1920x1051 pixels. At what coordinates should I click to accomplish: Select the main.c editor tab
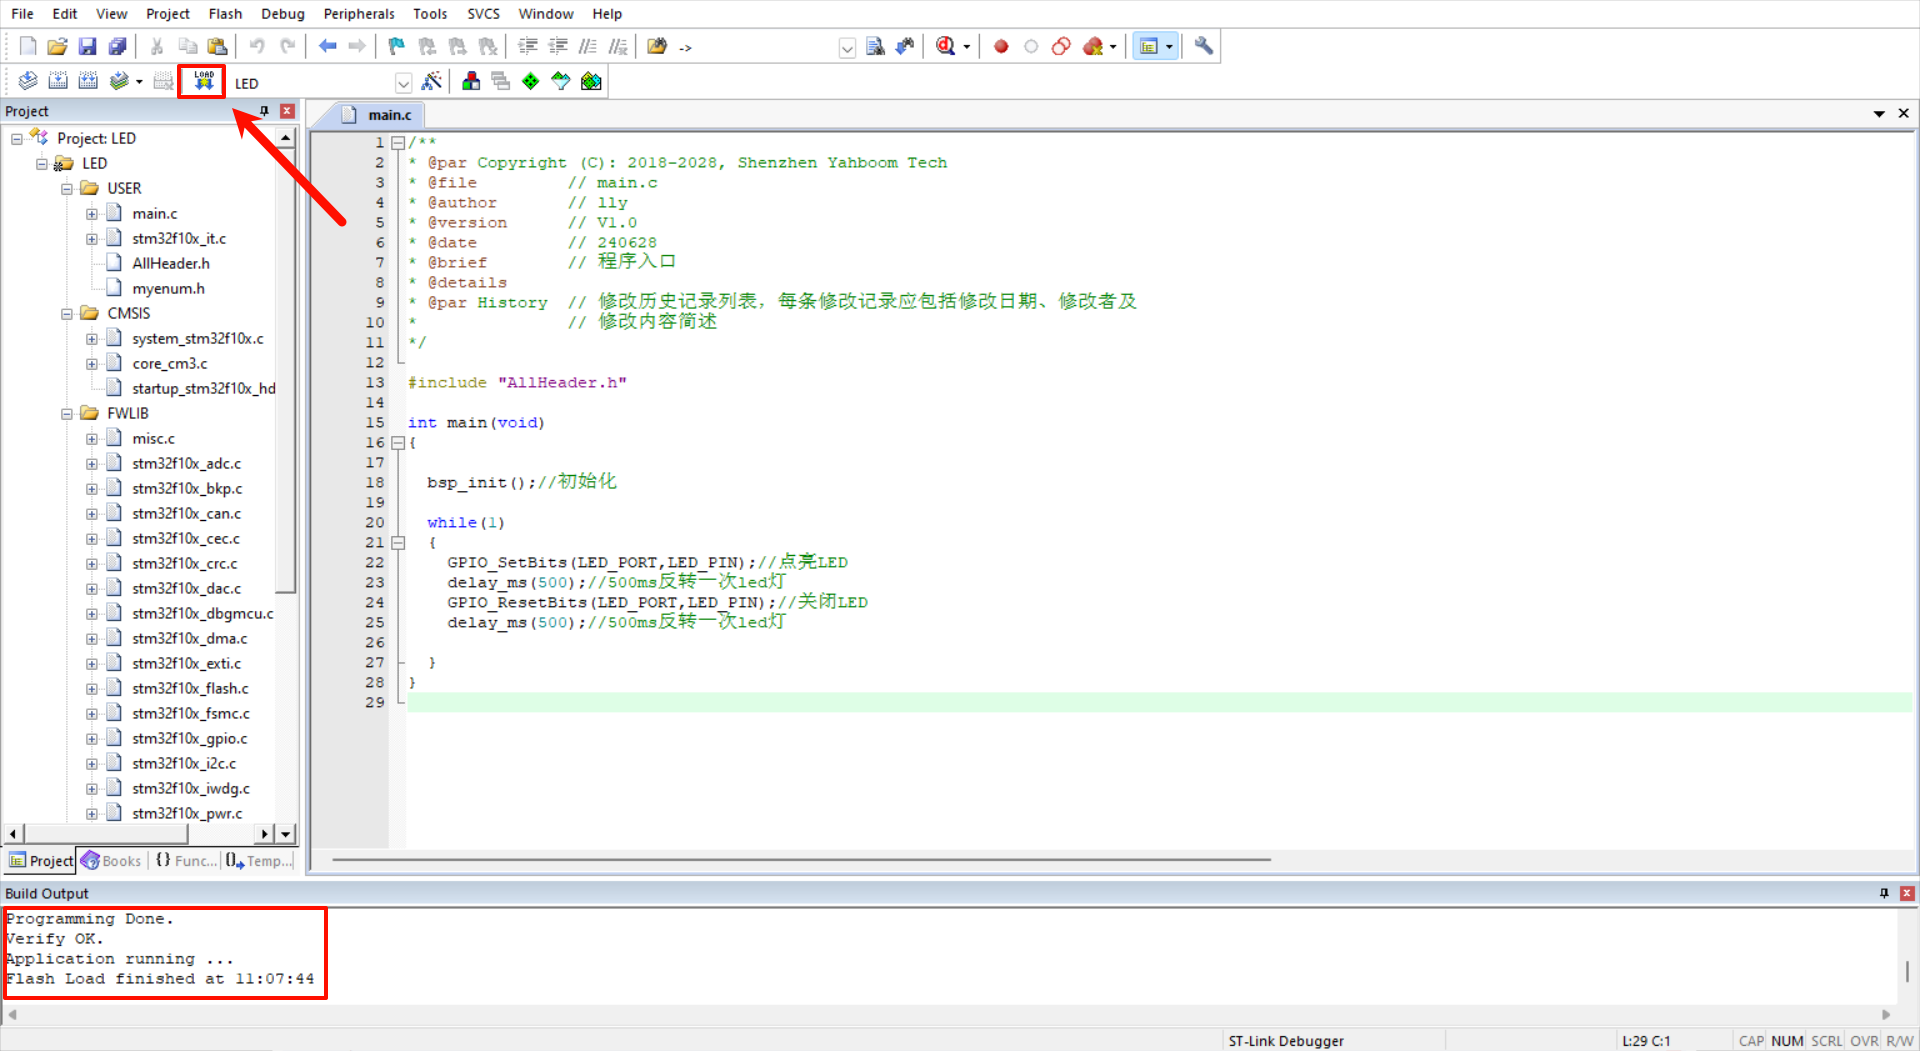[x=378, y=115]
